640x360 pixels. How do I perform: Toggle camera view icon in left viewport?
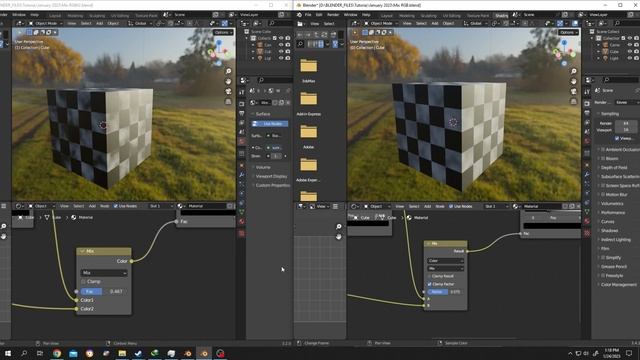(x=229, y=91)
